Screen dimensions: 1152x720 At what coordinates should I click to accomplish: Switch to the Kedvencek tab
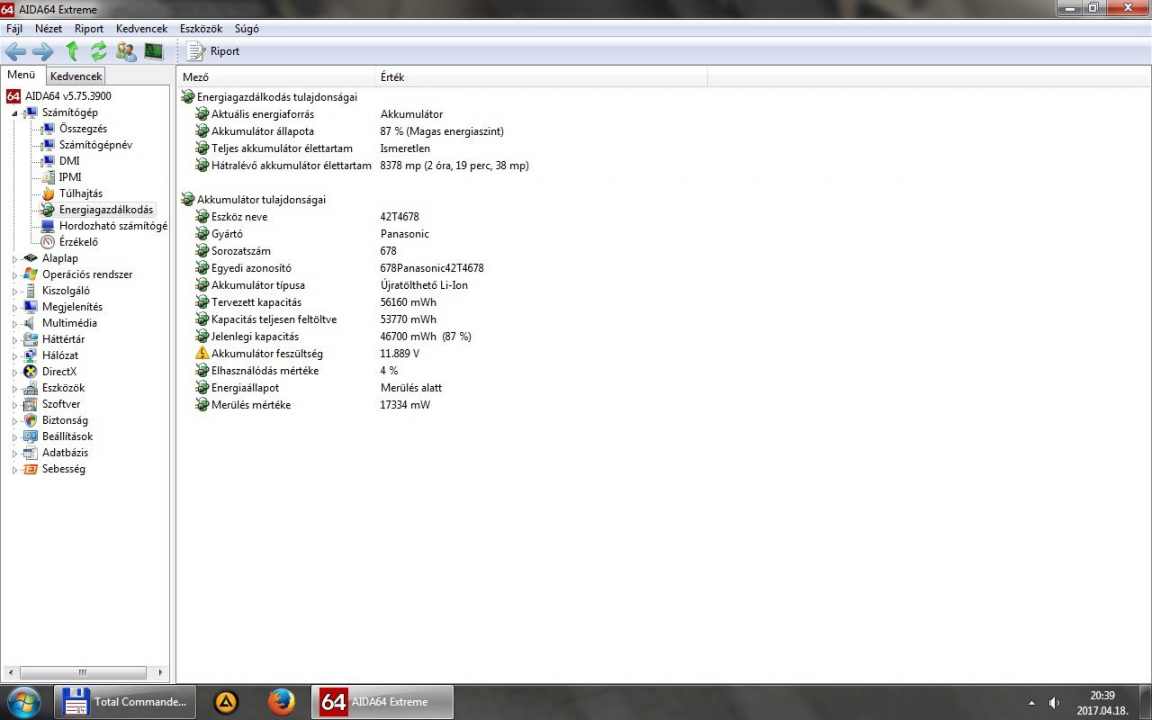(76, 76)
